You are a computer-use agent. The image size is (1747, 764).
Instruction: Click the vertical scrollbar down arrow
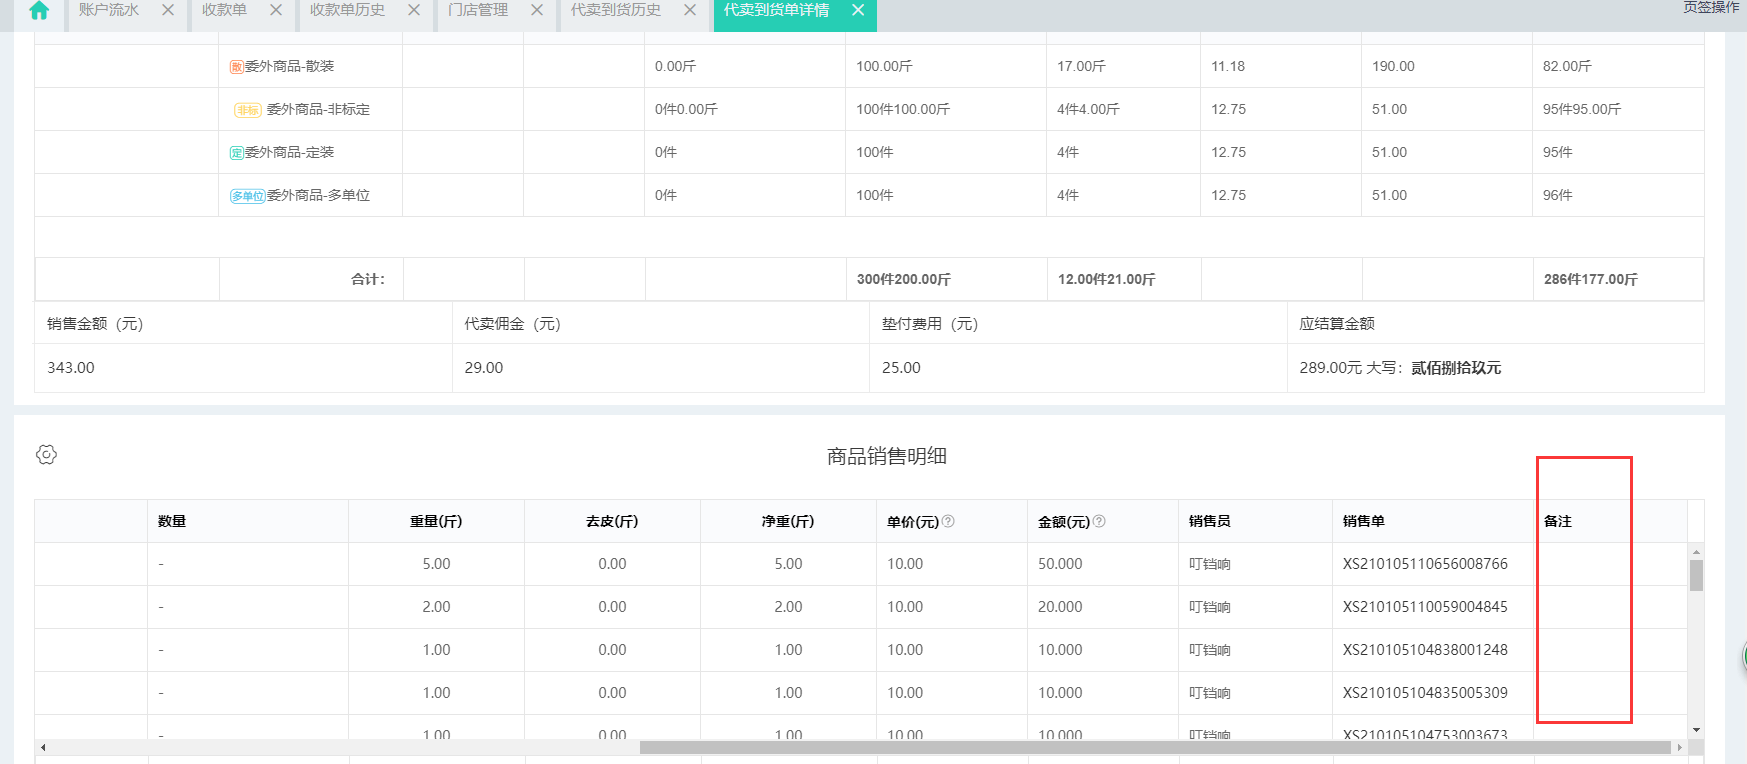1696,731
